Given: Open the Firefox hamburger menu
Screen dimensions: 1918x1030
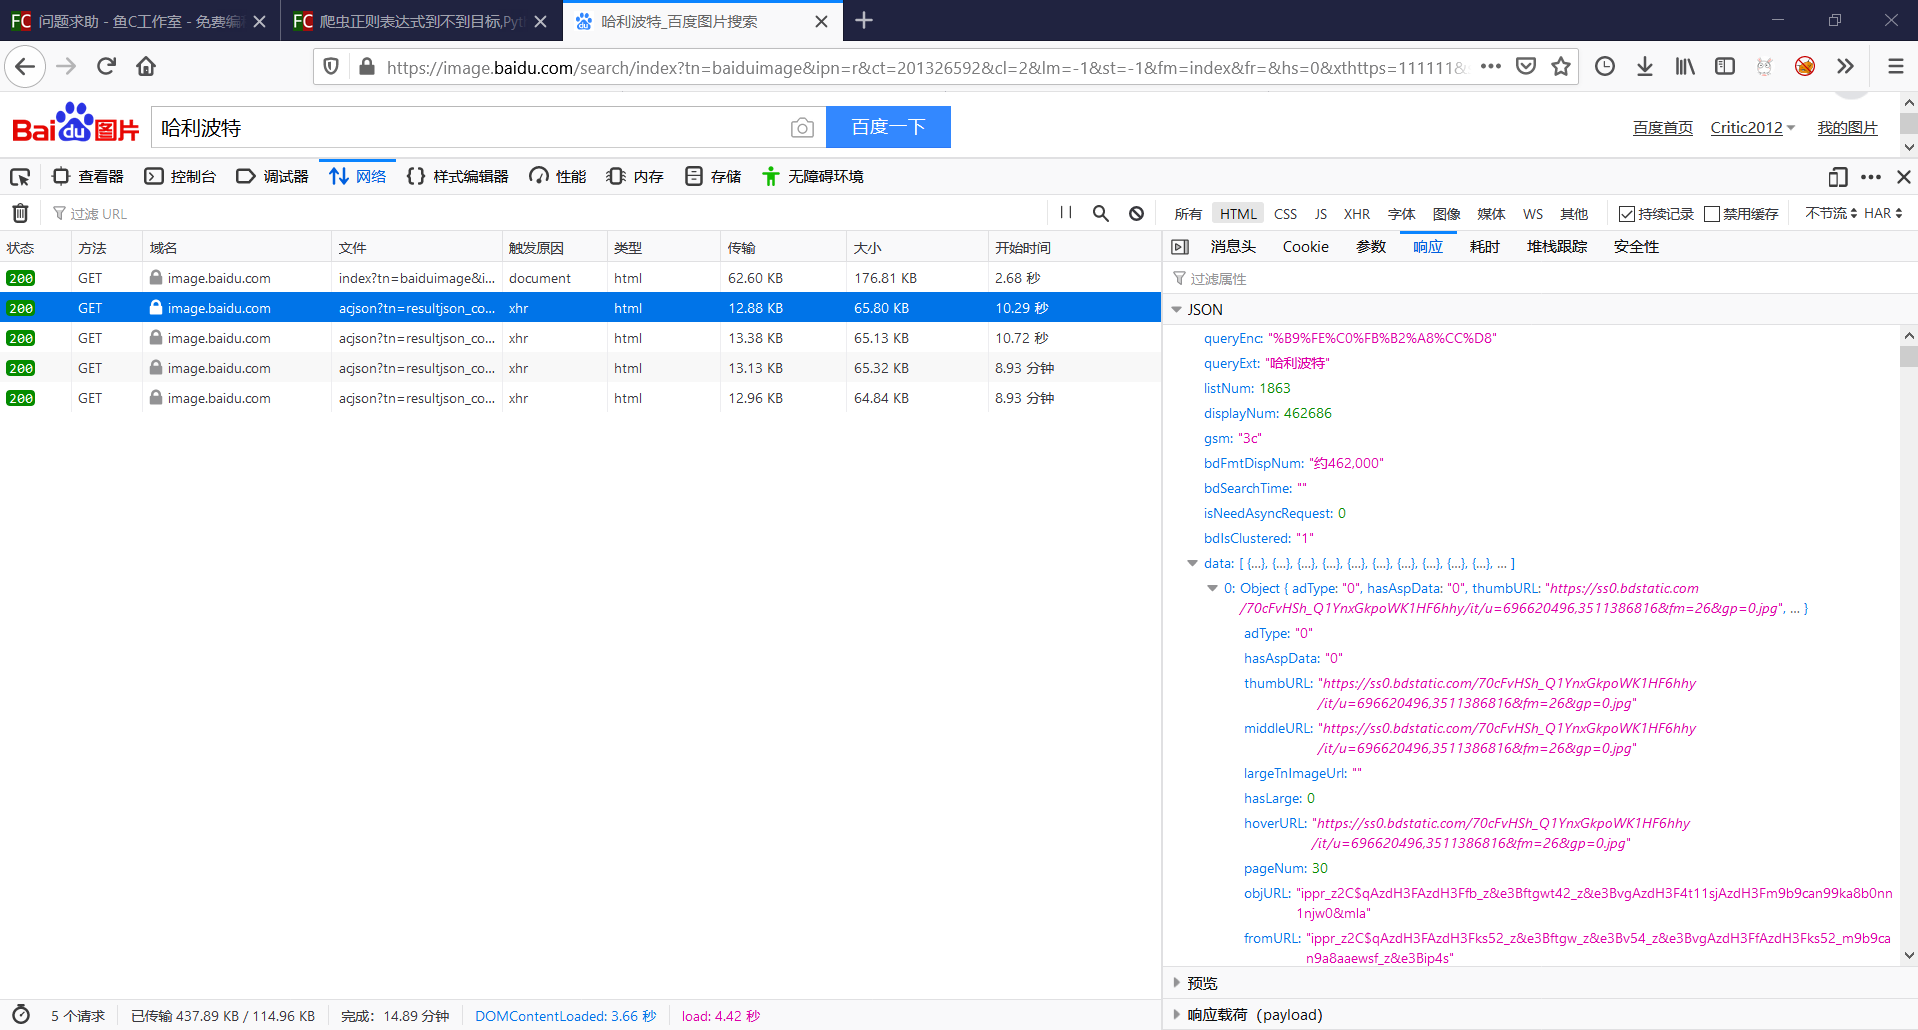Looking at the screenshot, I should coord(1895,67).
